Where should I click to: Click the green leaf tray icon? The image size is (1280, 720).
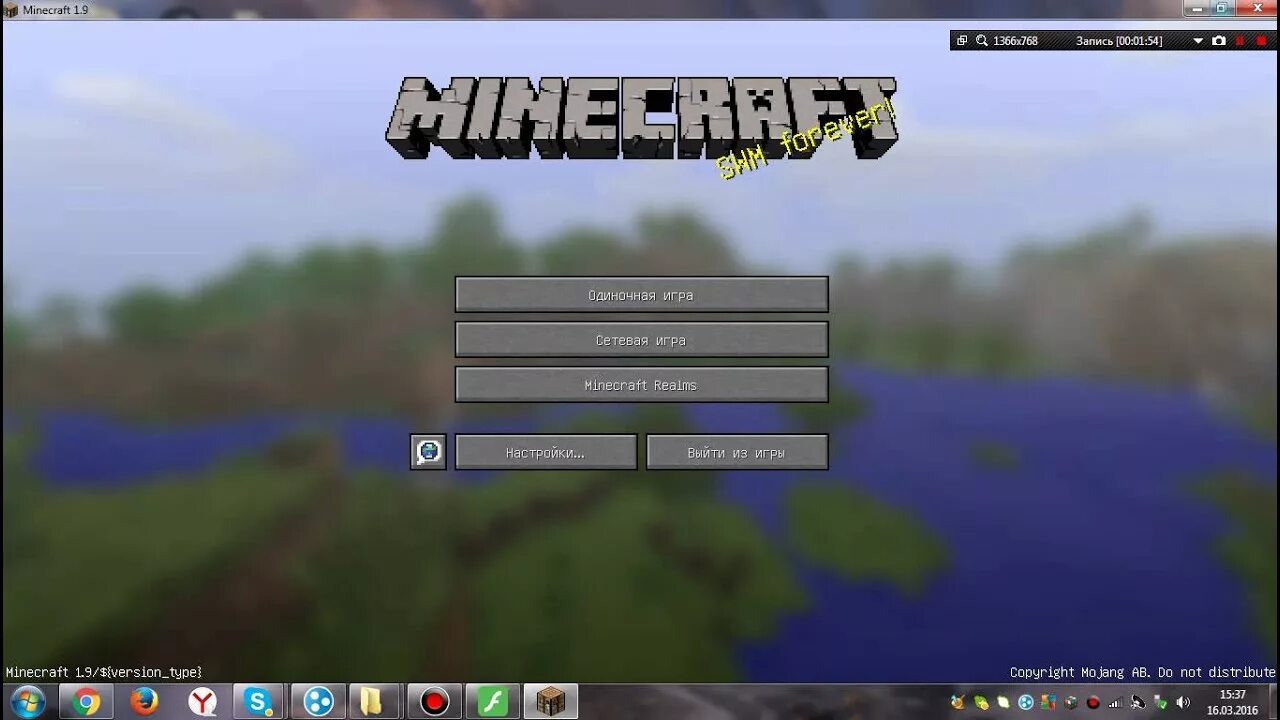pyautogui.click(x=981, y=702)
